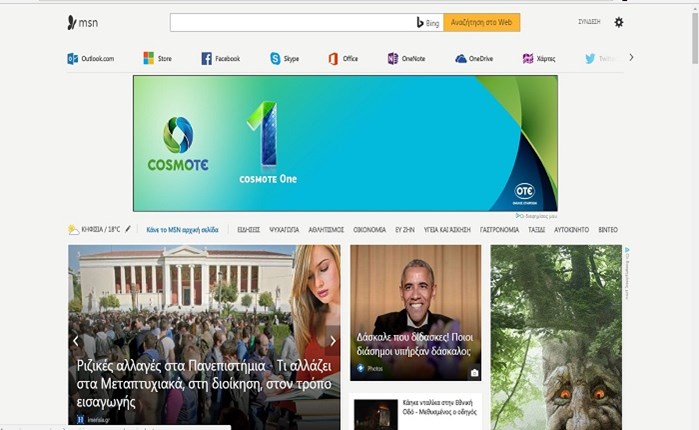Open the Store shortcut icon
Image resolution: width=699 pixels, height=430 pixels.
tap(148, 58)
